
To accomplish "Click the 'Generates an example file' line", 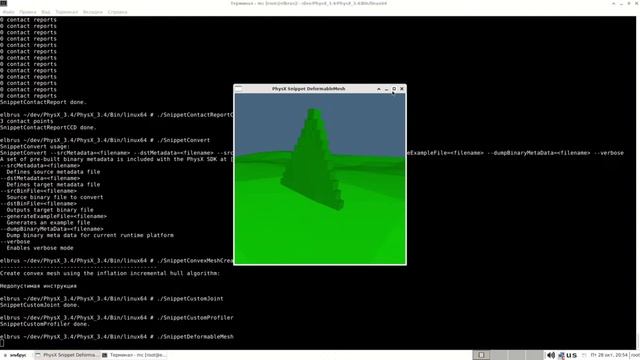I will point(48,223).
